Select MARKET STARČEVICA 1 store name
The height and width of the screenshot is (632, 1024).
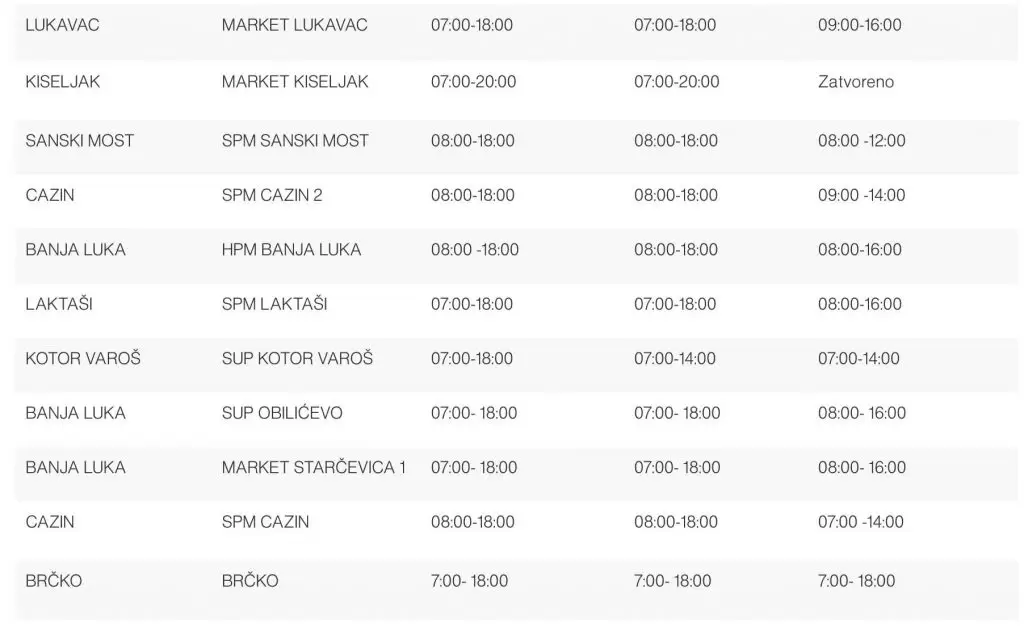[x=314, y=467]
